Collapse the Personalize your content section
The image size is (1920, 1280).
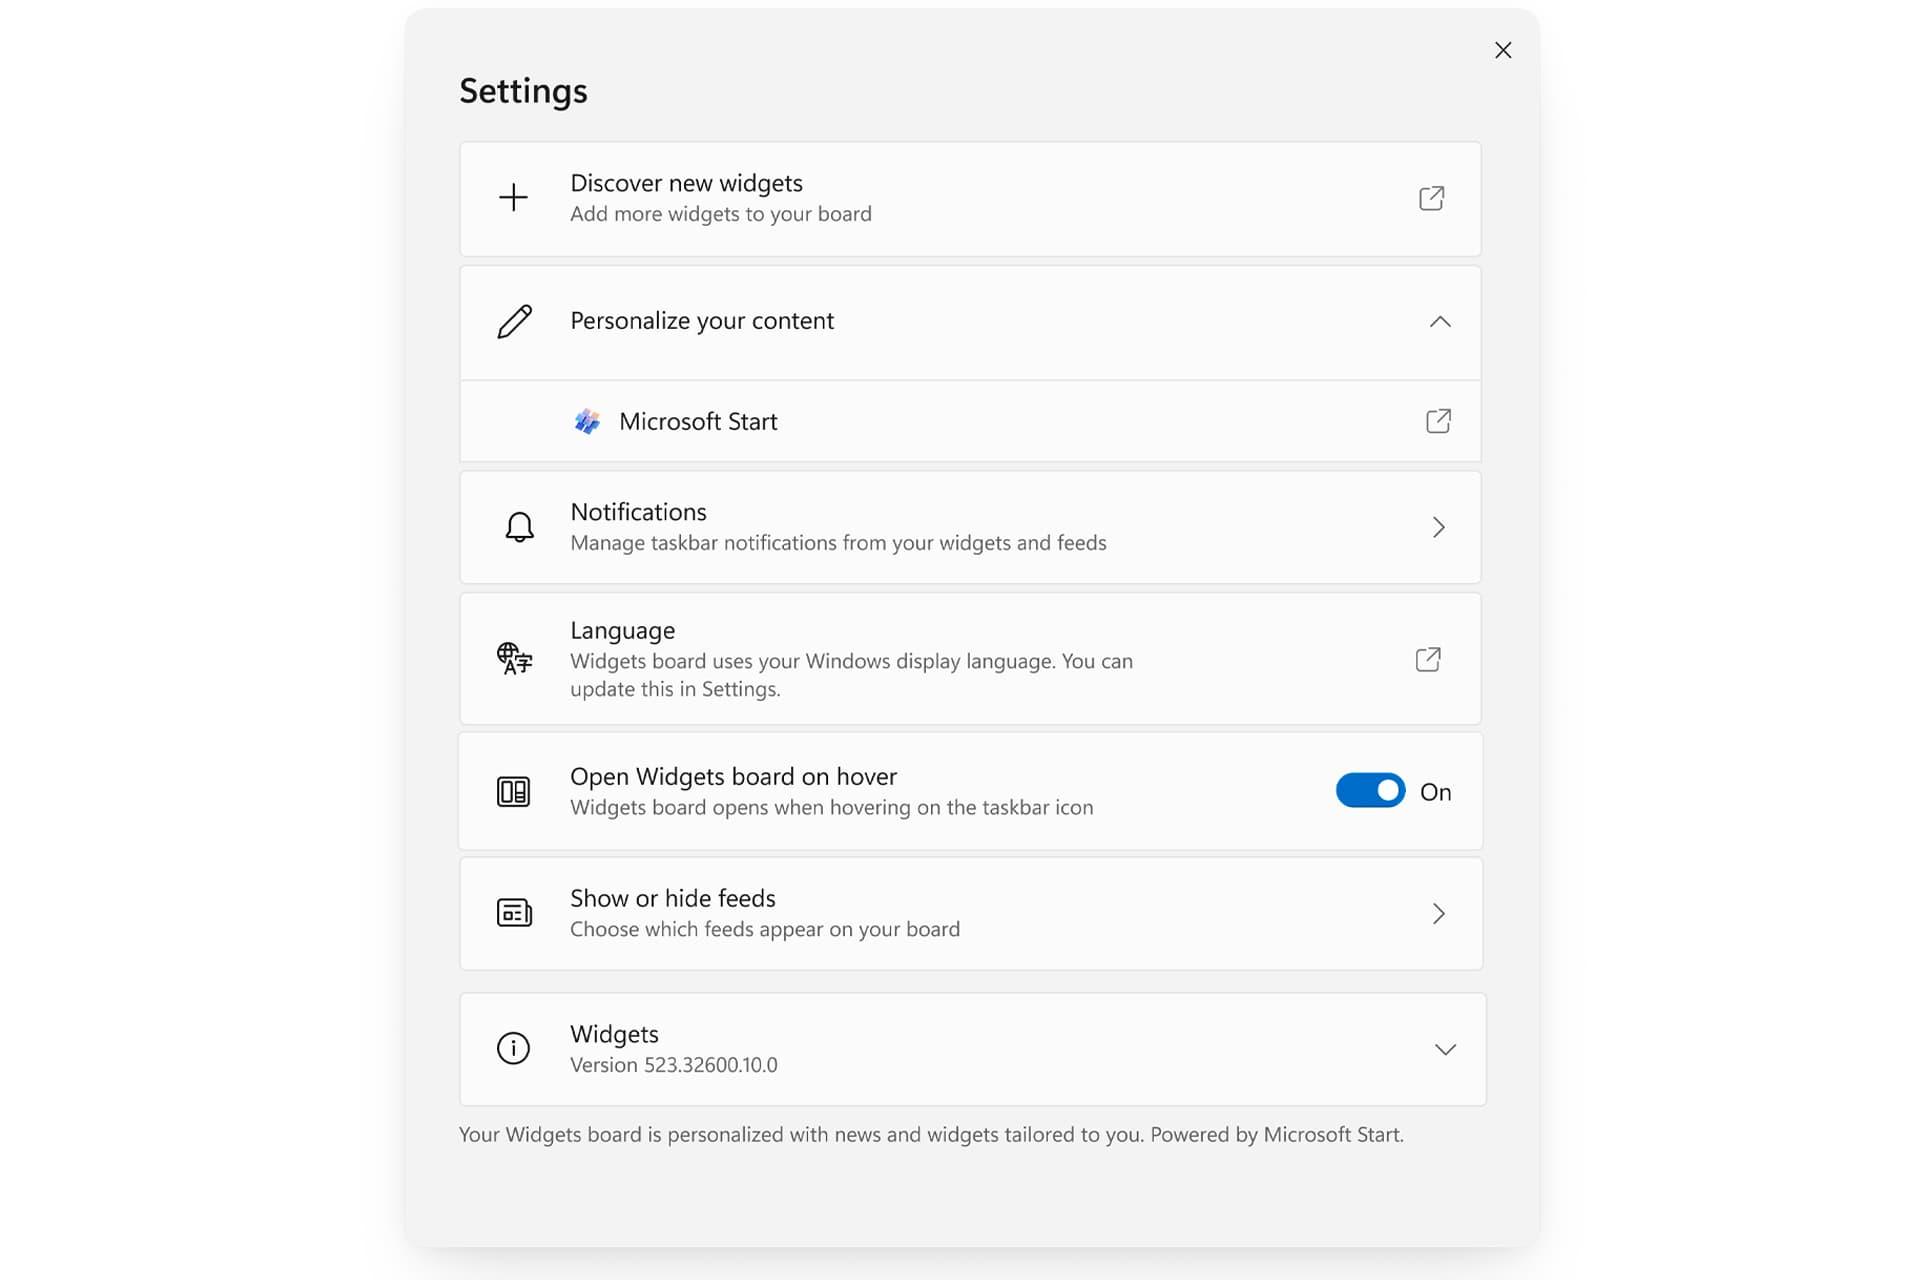pyautogui.click(x=1440, y=322)
